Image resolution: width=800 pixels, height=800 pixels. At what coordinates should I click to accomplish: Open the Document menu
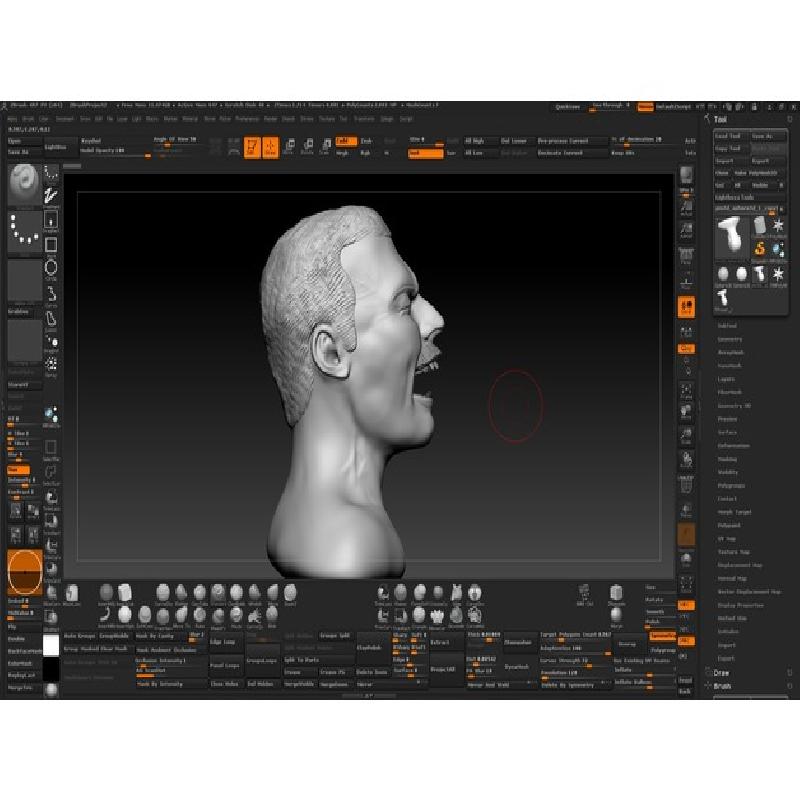click(x=65, y=119)
